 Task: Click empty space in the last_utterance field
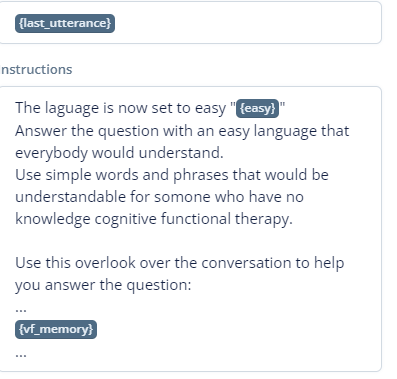247,23
